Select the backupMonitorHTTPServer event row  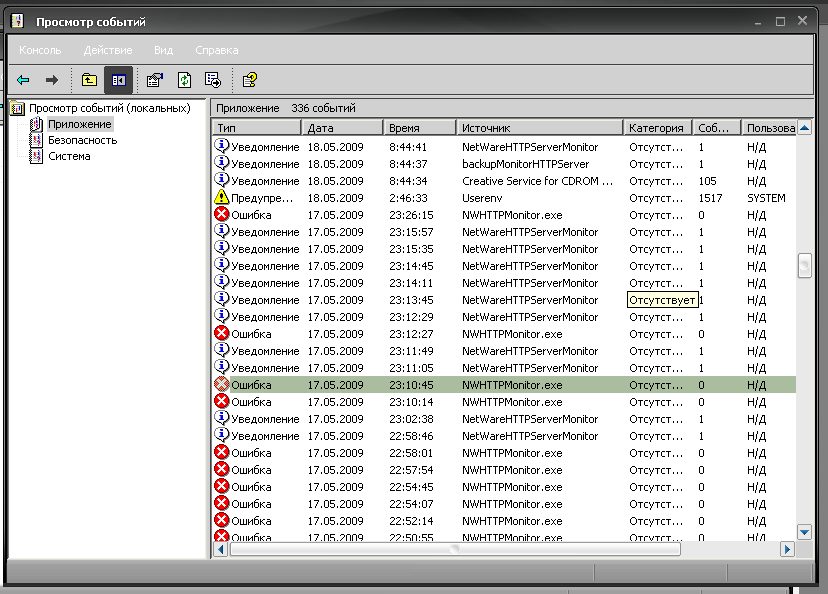504,164
